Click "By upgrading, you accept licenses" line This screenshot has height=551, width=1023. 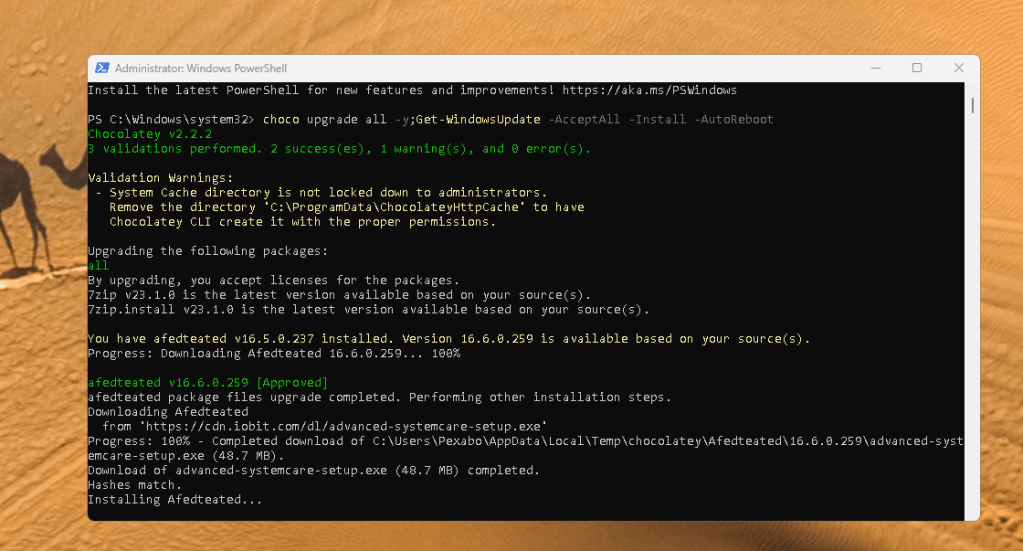pyautogui.click(x=274, y=280)
